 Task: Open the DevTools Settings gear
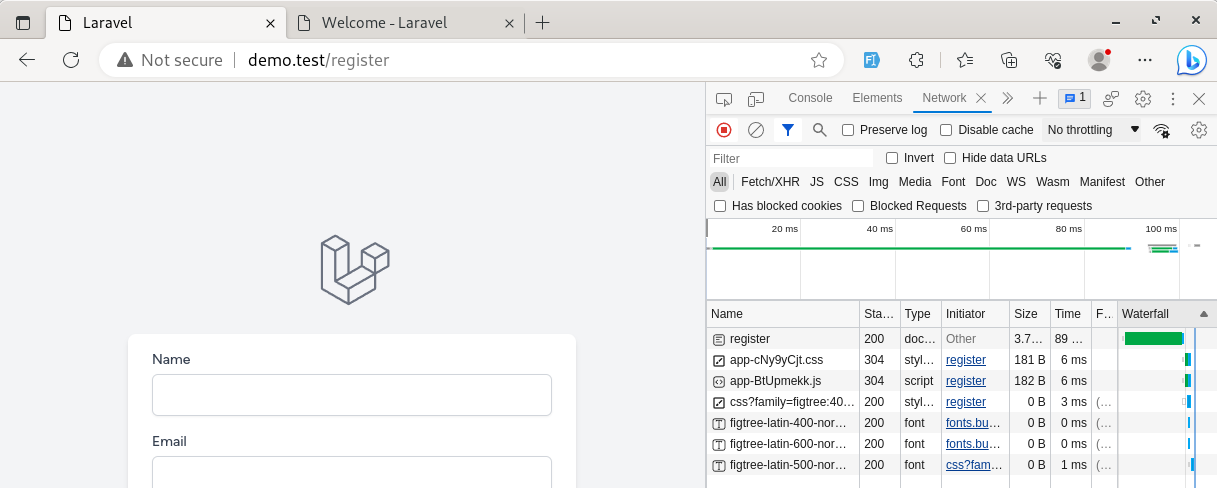[1143, 98]
